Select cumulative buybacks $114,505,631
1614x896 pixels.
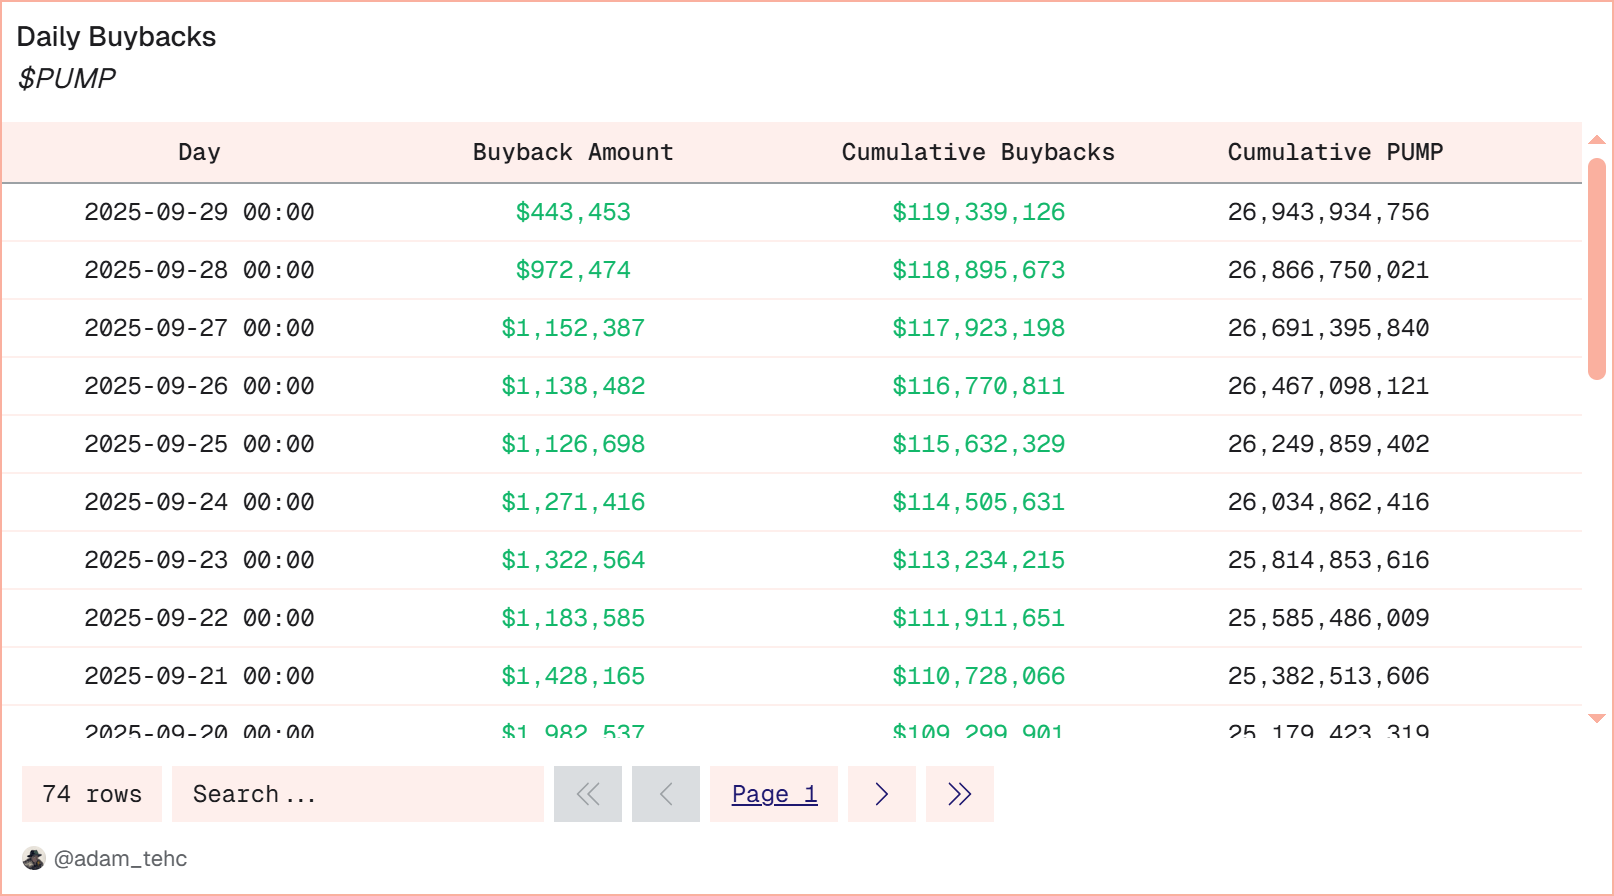point(978,502)
